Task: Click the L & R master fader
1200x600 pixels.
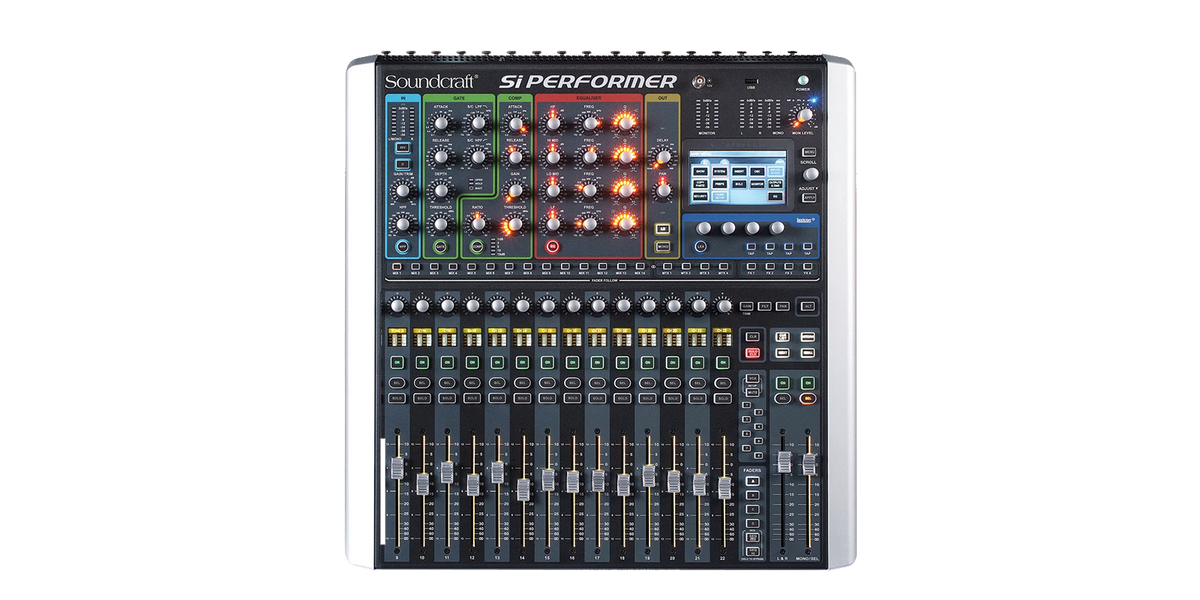Action: (784, 462)
